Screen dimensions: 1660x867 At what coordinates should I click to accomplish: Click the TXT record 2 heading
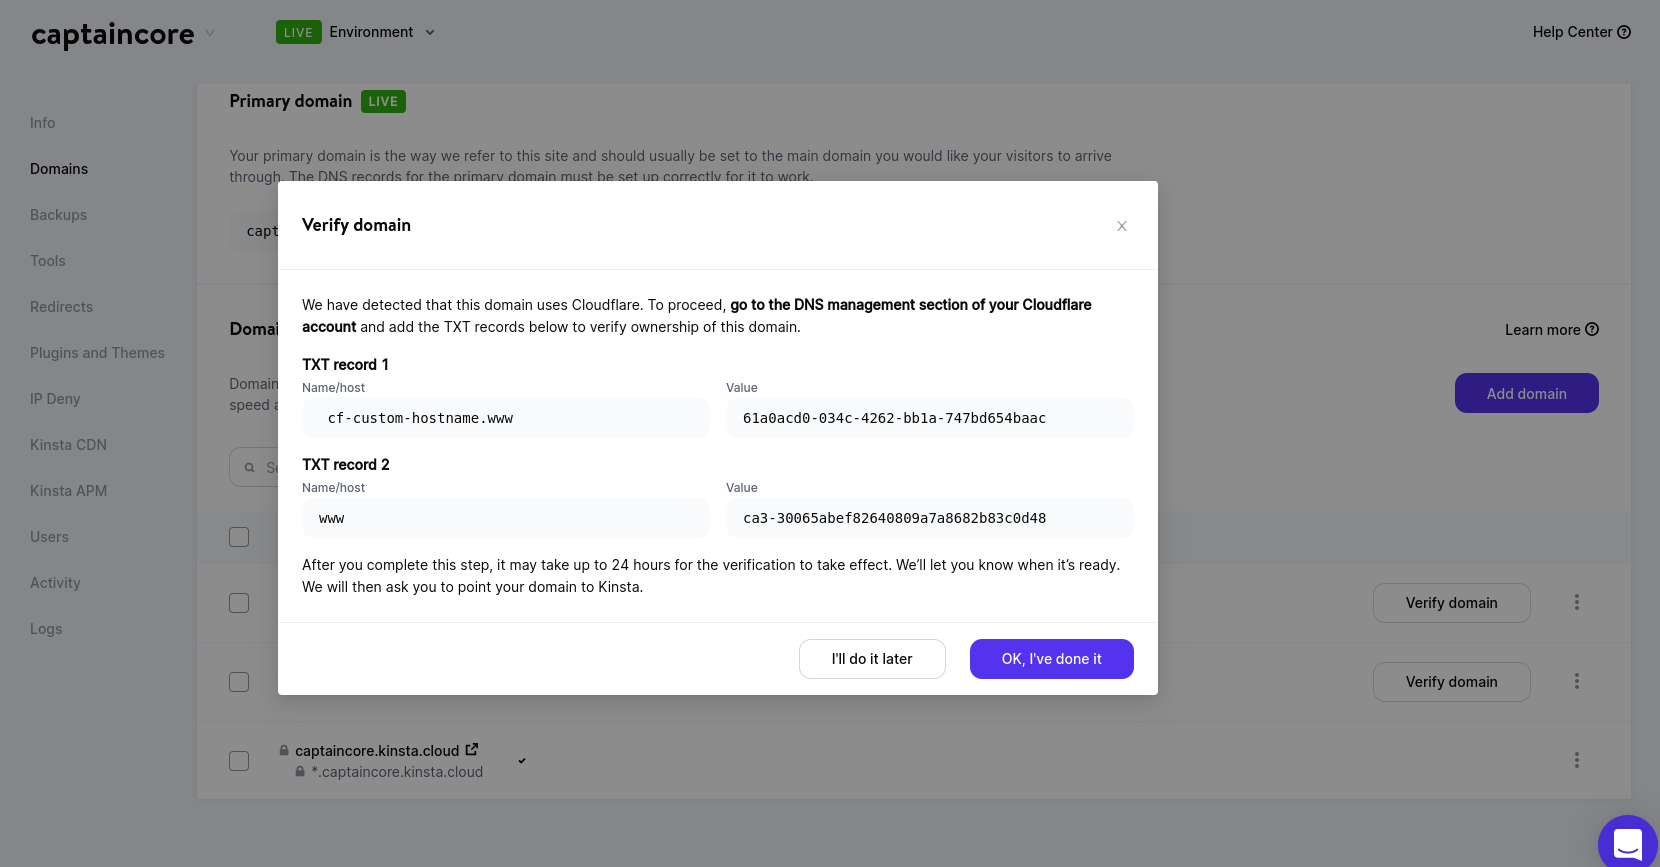click(x=346, y=465)
